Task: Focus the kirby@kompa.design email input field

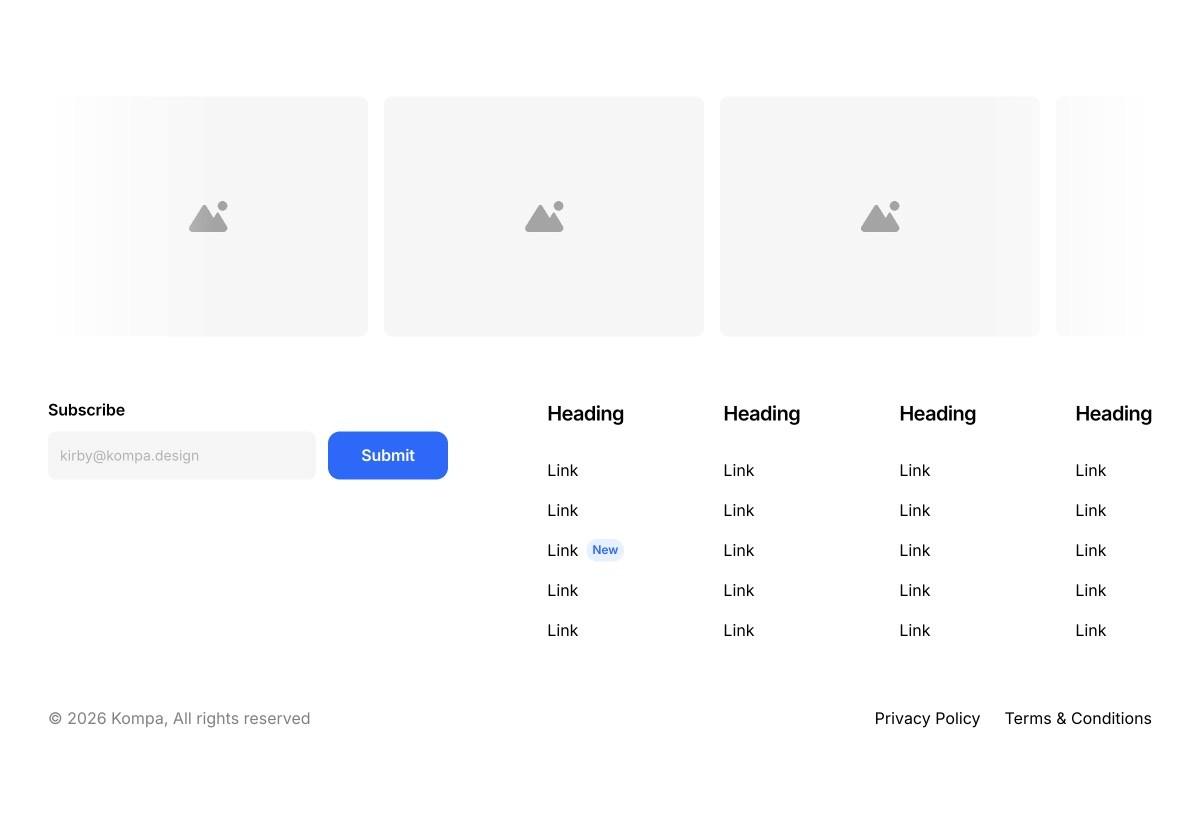Action: pyautogui.click(x=182, y=455)
